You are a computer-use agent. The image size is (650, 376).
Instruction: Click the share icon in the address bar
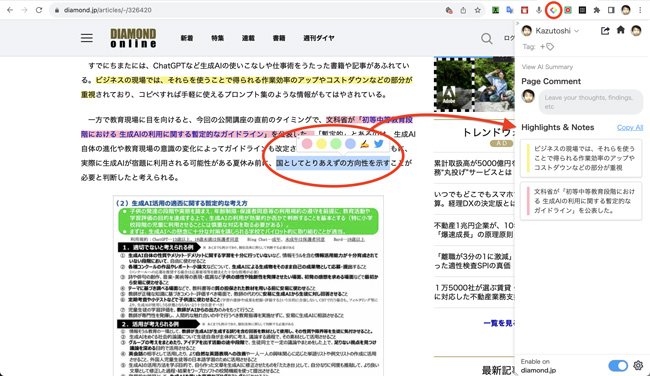(463, 10)
